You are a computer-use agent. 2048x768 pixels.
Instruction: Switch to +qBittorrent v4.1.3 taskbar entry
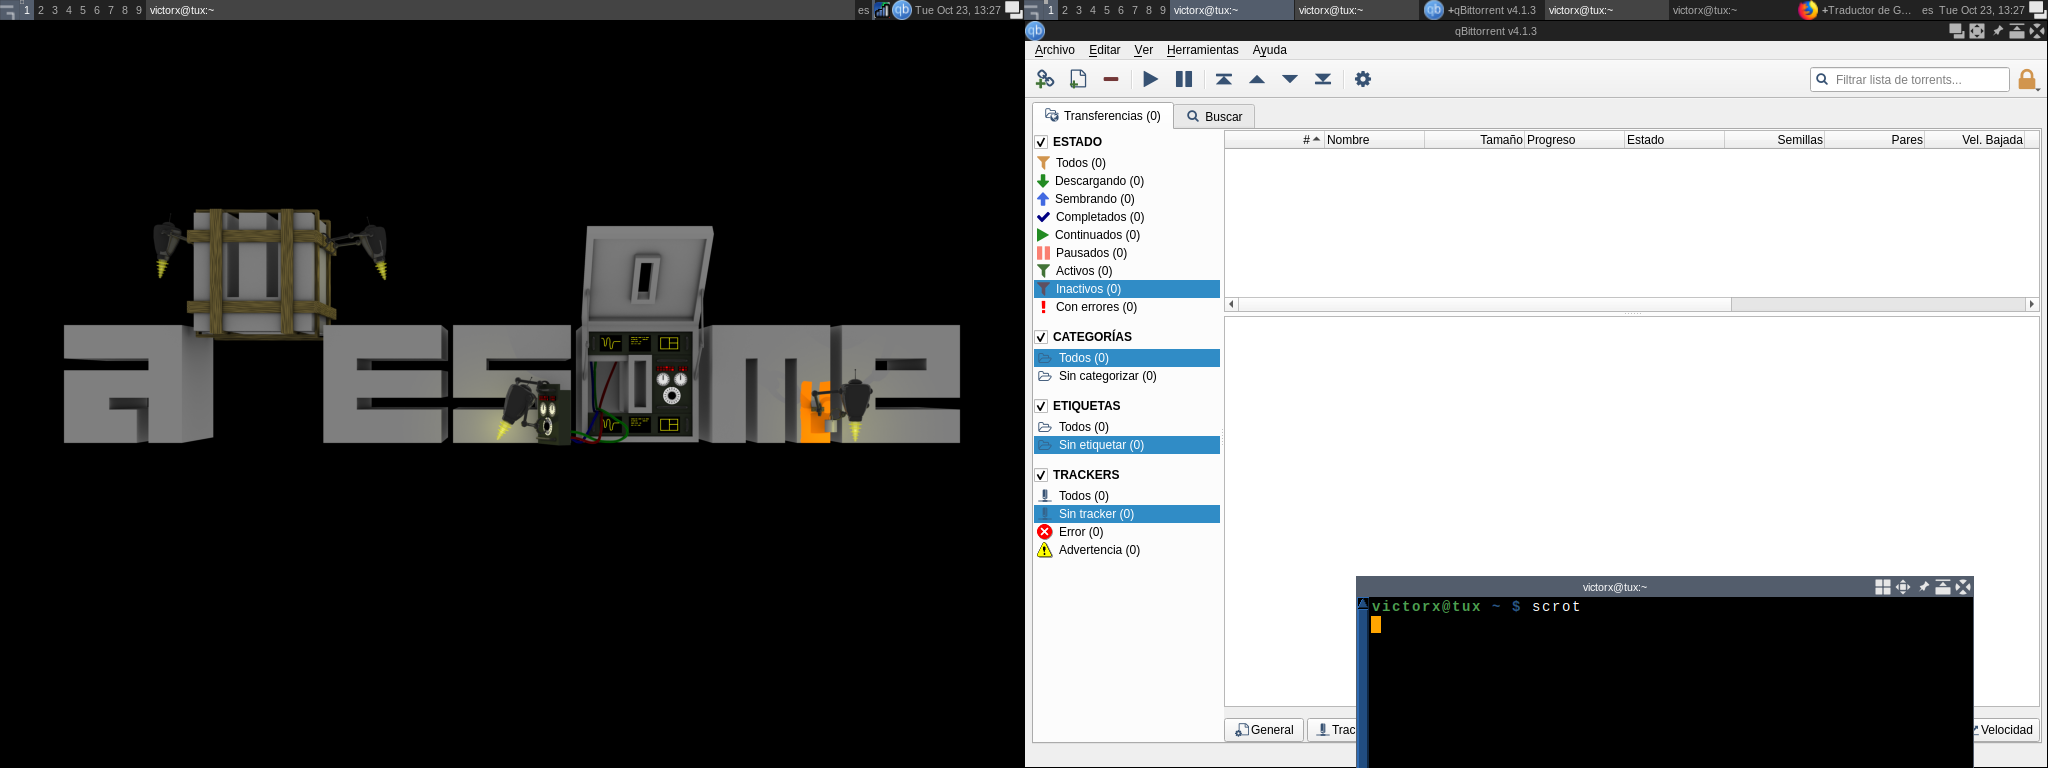[1482, 10]
